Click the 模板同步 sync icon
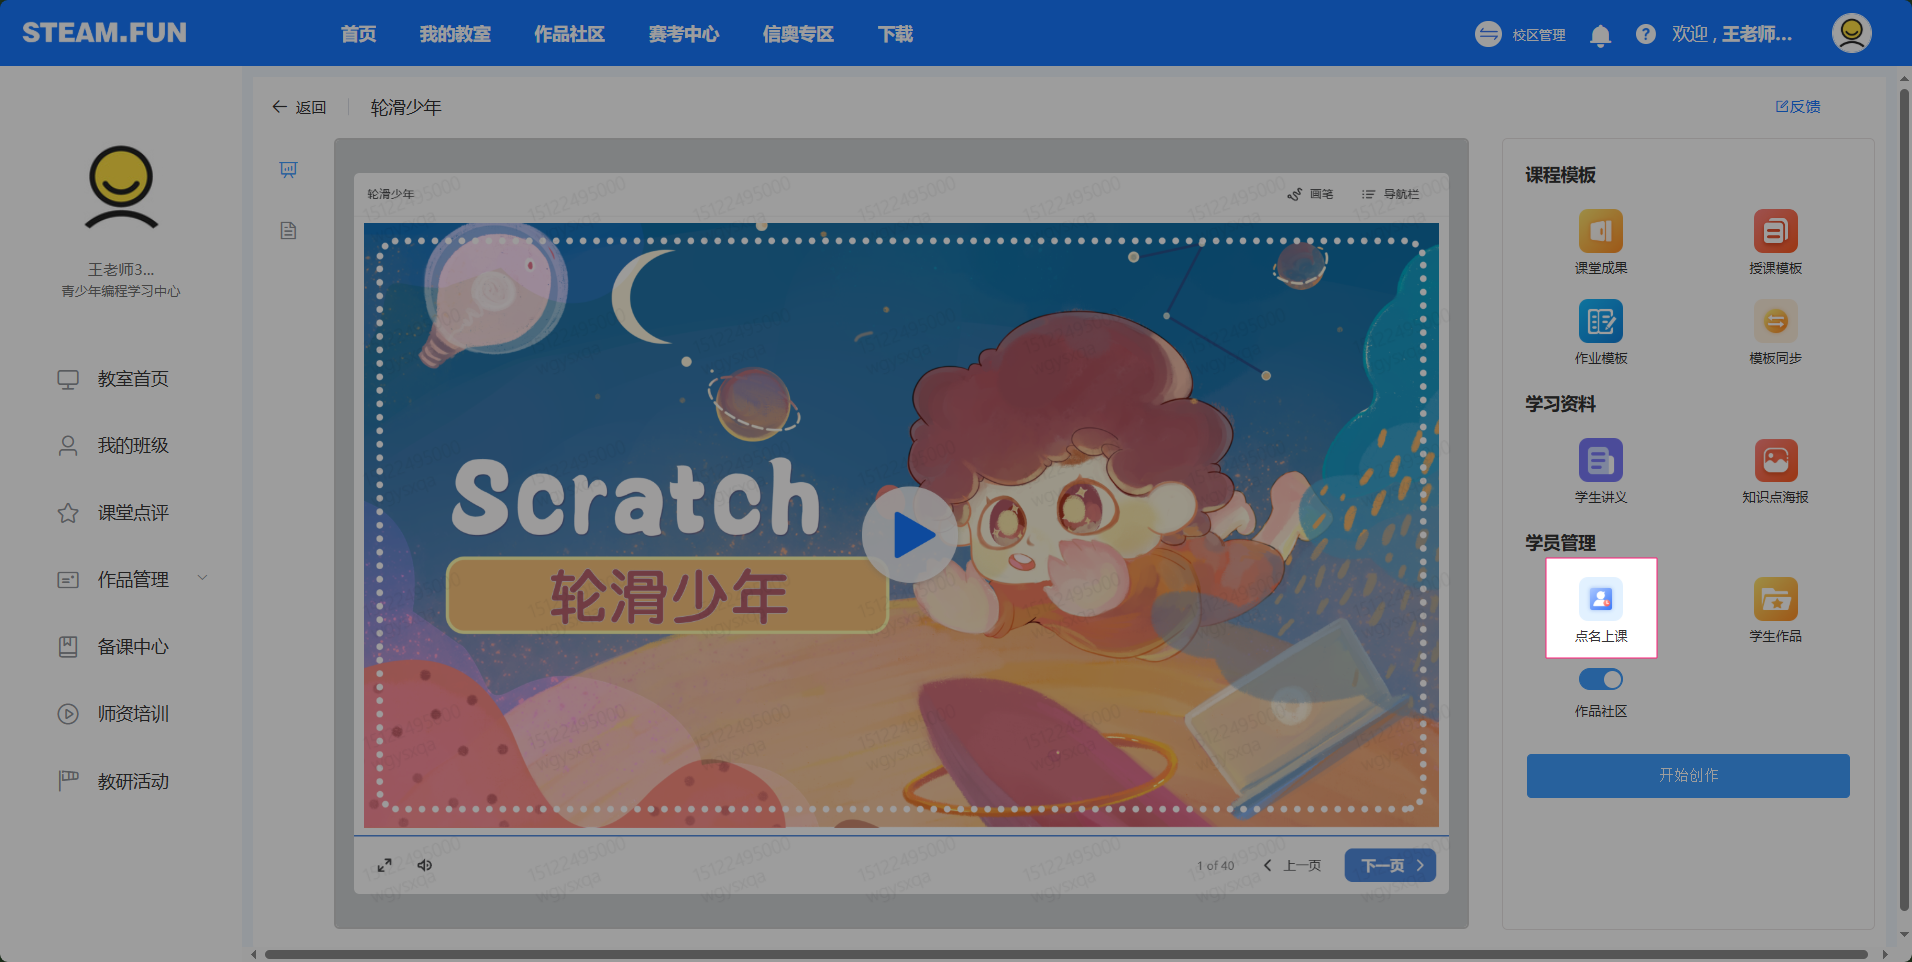 point(1775,322)
